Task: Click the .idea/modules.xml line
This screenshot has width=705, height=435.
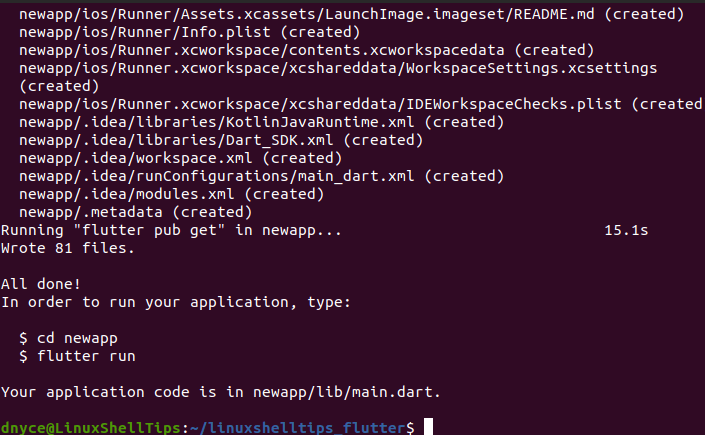Action: click(x=171, y=194)
